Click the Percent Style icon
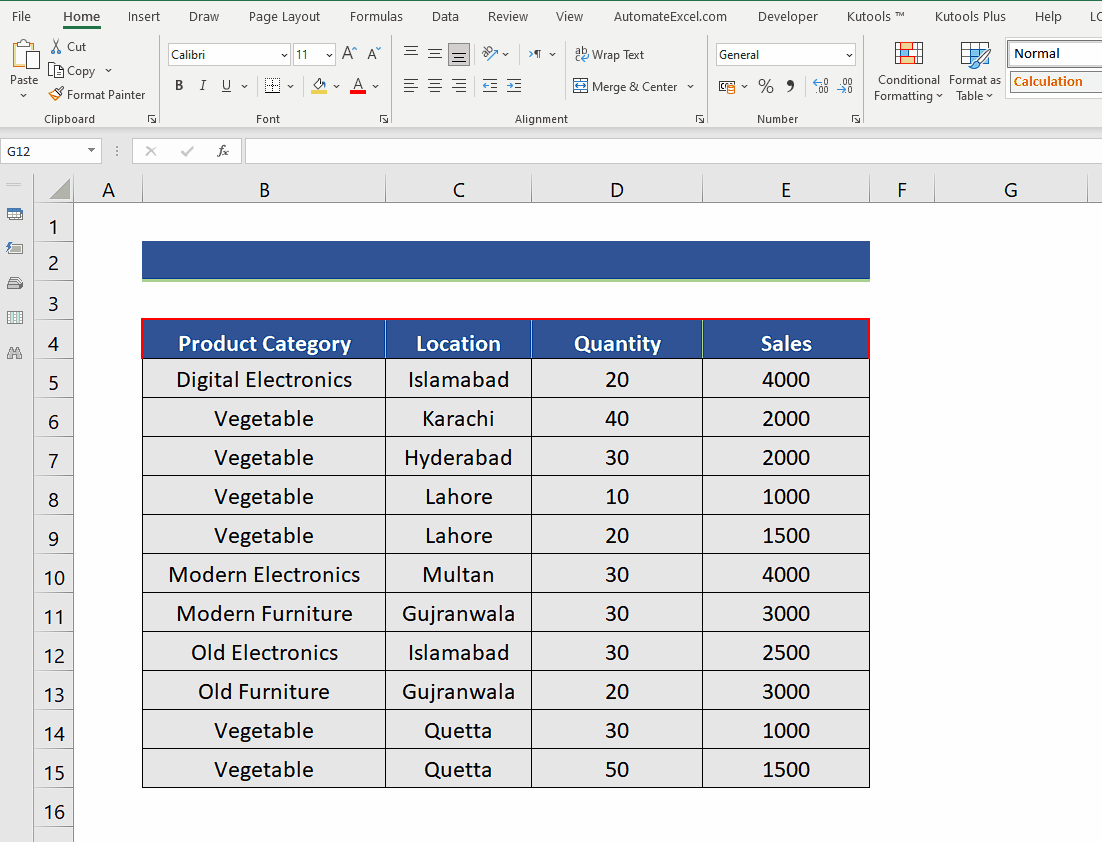 [766, 86]
